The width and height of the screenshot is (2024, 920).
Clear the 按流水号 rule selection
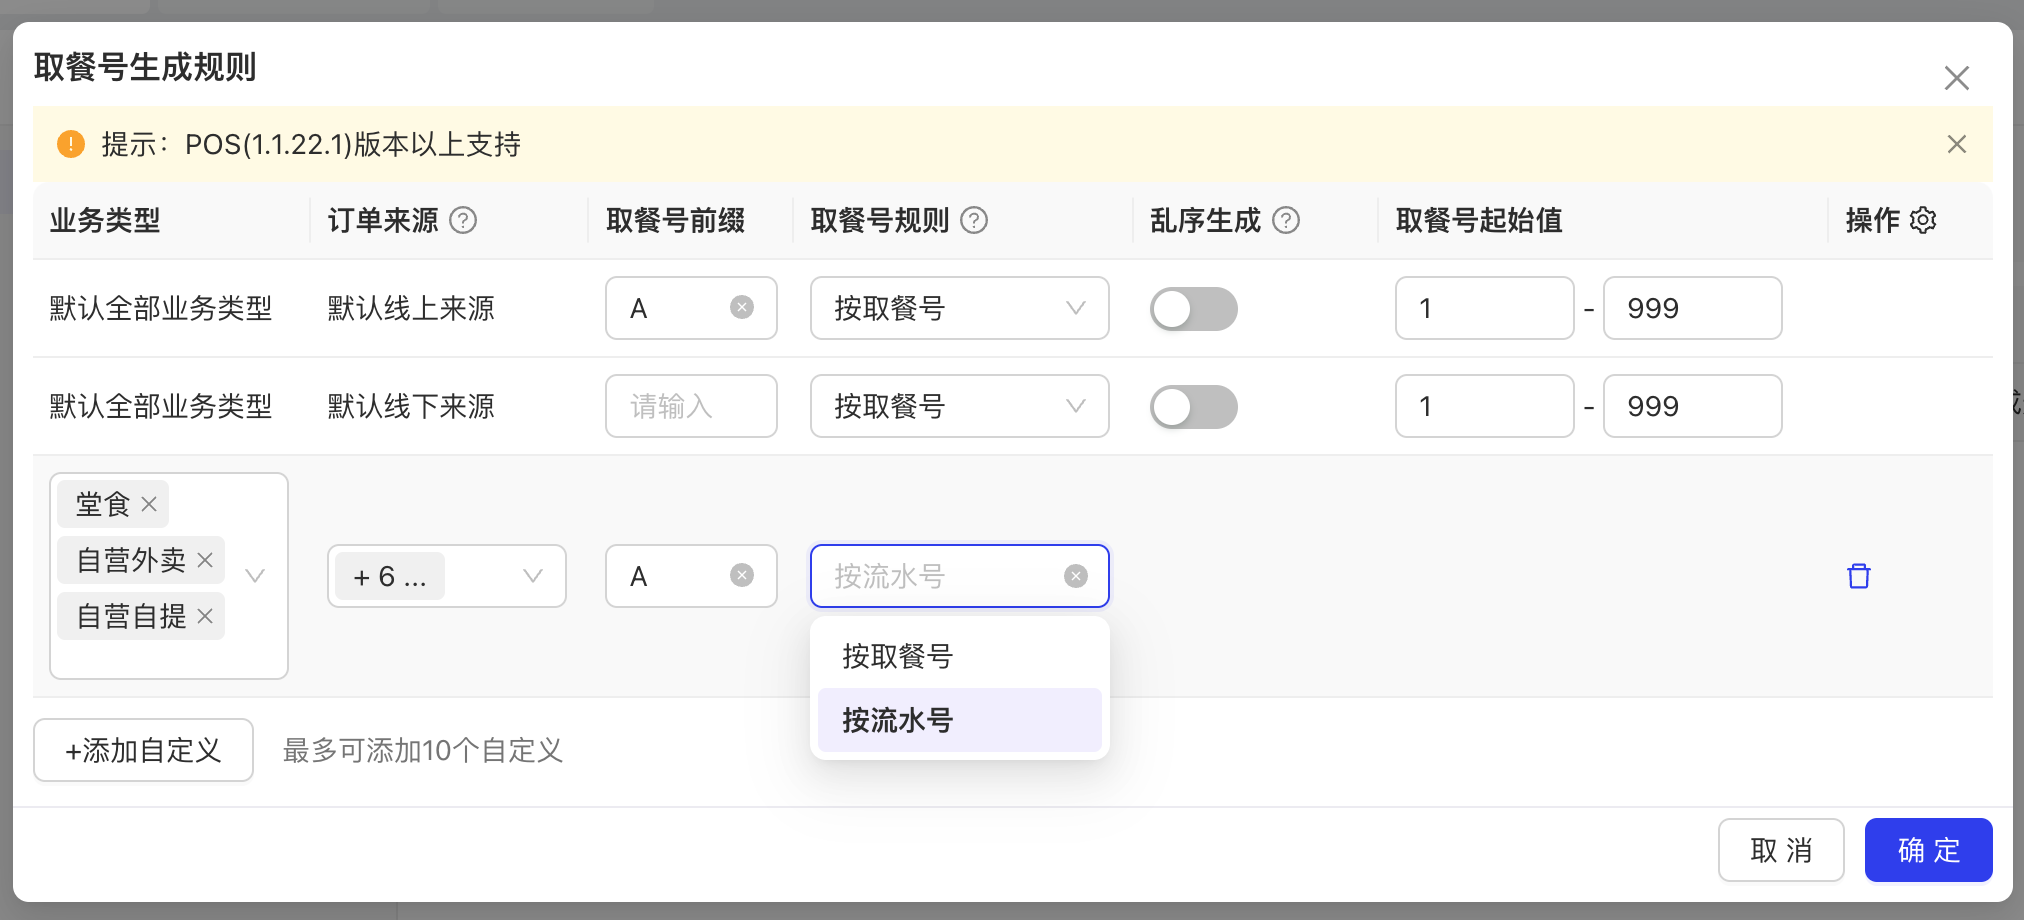click(x=1076, y=576)
